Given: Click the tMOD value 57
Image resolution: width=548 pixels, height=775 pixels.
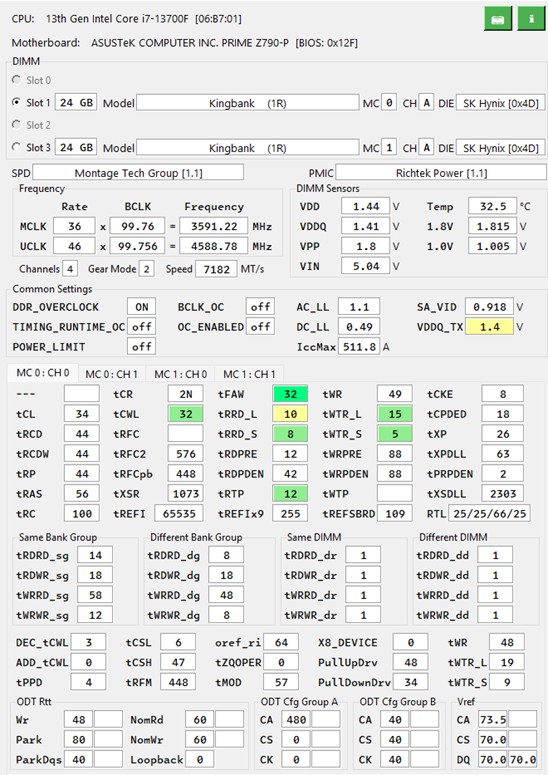Looking at the screenshot, I should point(282,682).
